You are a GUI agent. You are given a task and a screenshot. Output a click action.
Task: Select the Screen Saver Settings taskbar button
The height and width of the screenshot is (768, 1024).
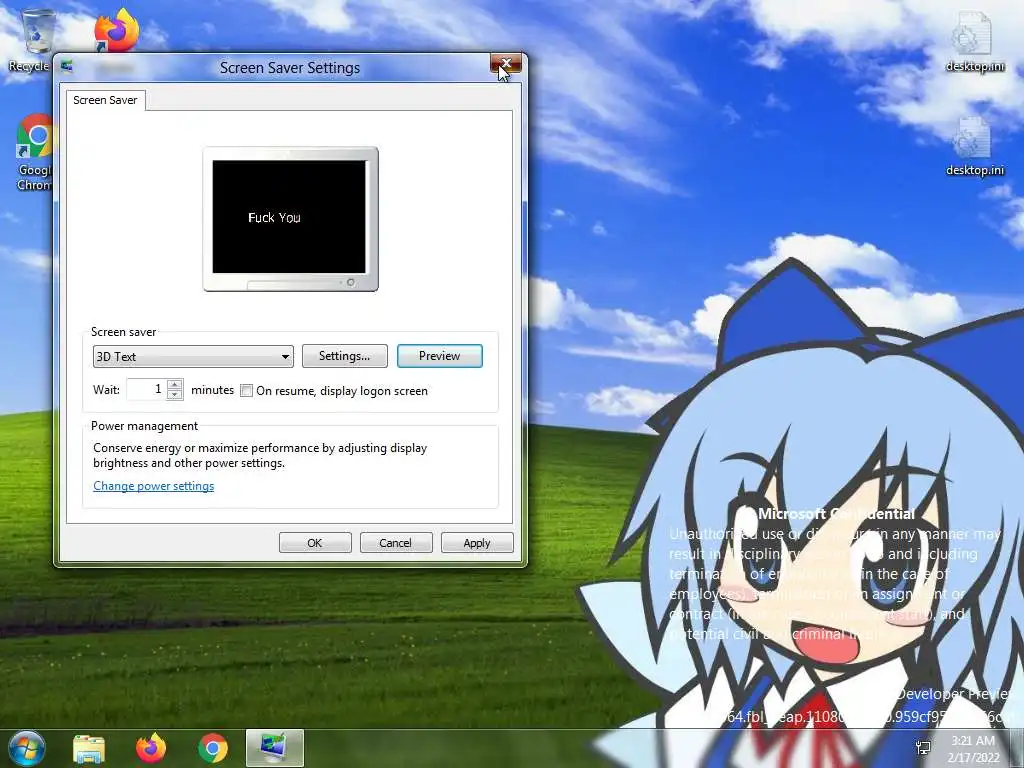[275, 748]
